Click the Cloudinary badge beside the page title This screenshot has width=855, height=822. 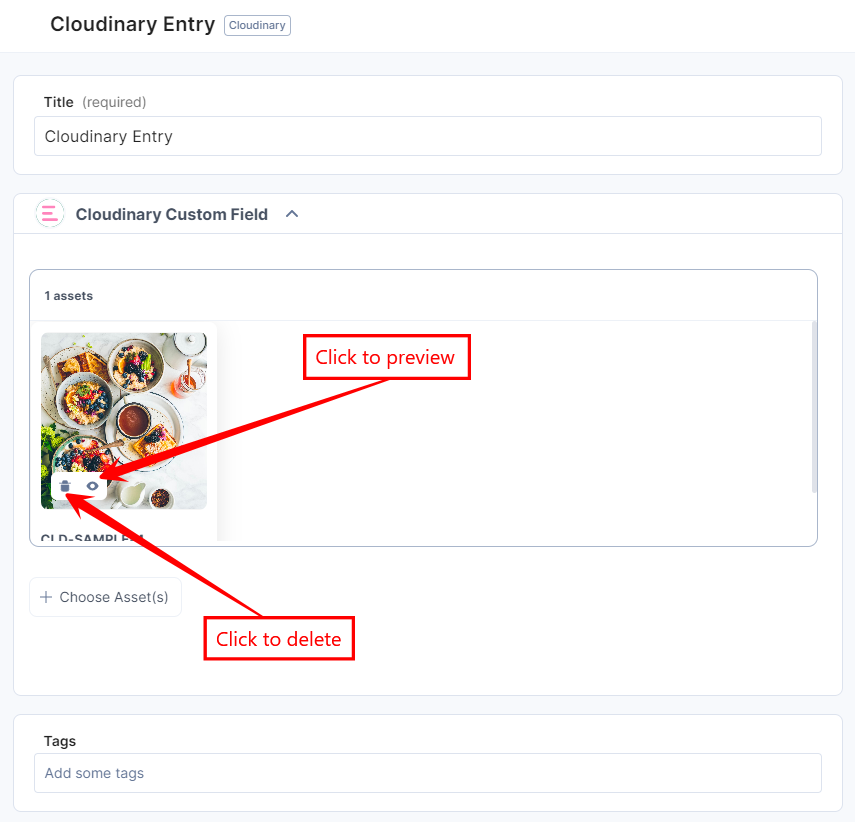[256, 25]
